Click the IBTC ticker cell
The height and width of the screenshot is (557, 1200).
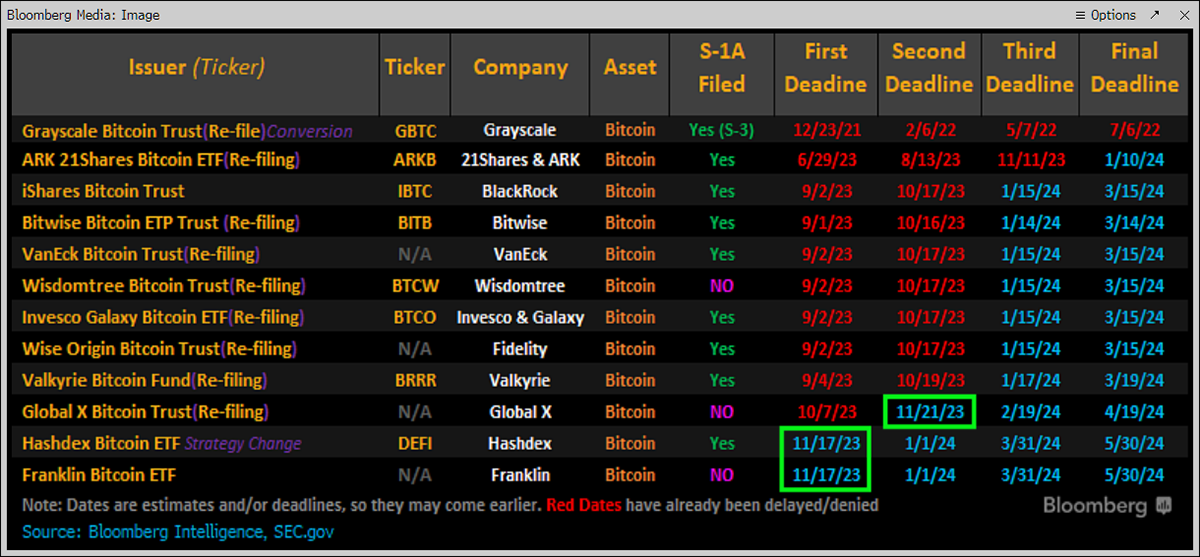click(x=415, y=191)
